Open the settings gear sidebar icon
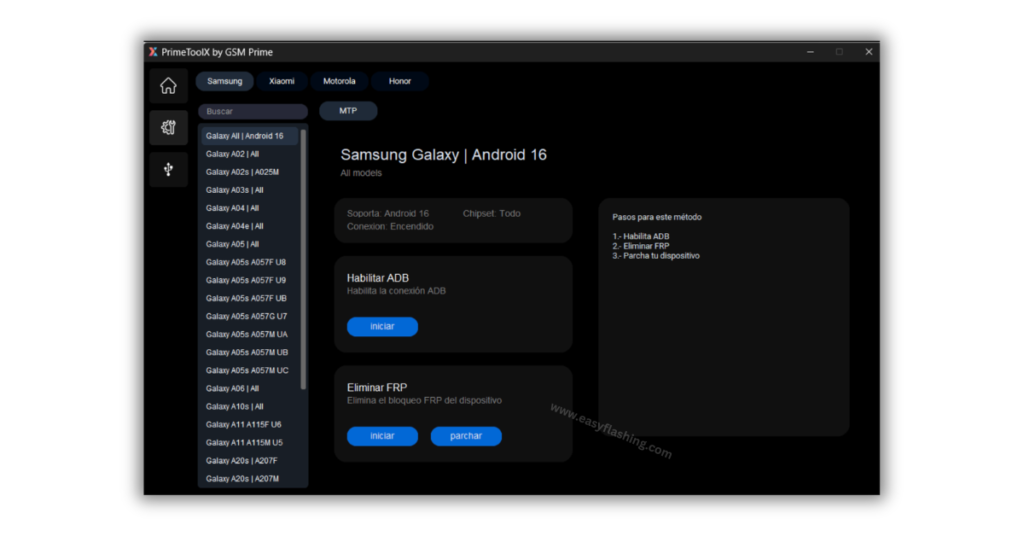This screenshot has width=1024, height=536. click(168, 127)
